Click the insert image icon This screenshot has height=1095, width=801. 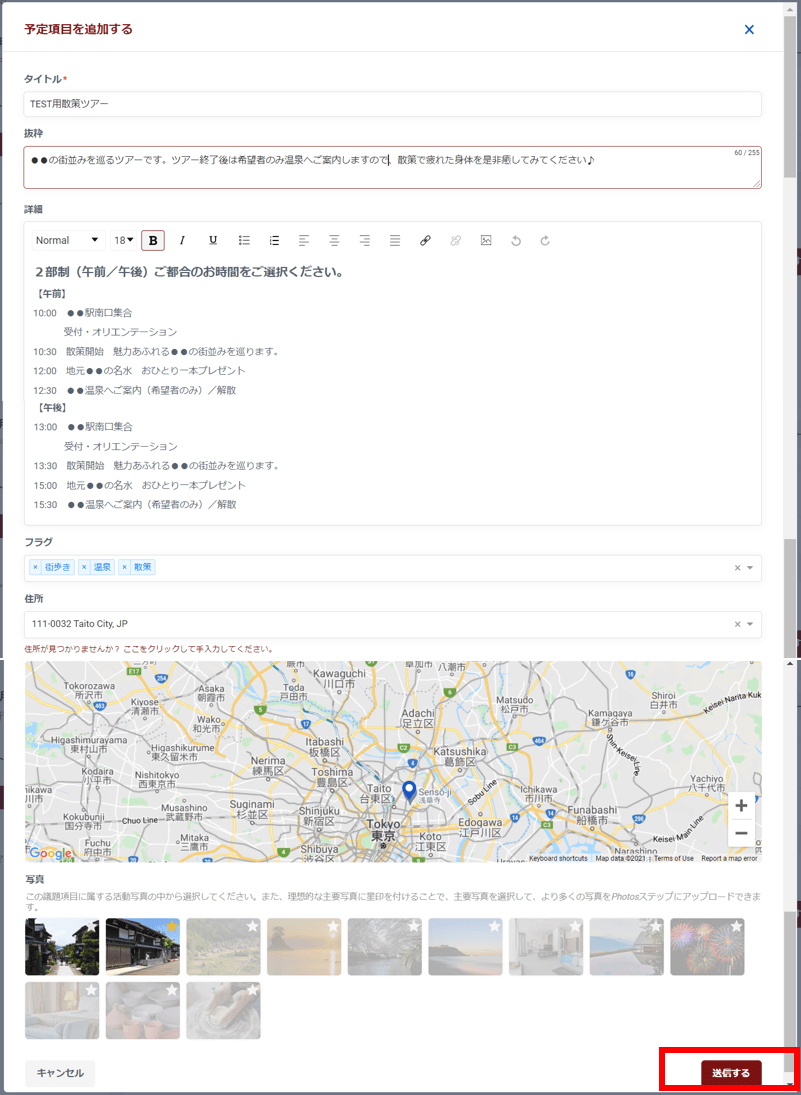[x=486, y=240]
